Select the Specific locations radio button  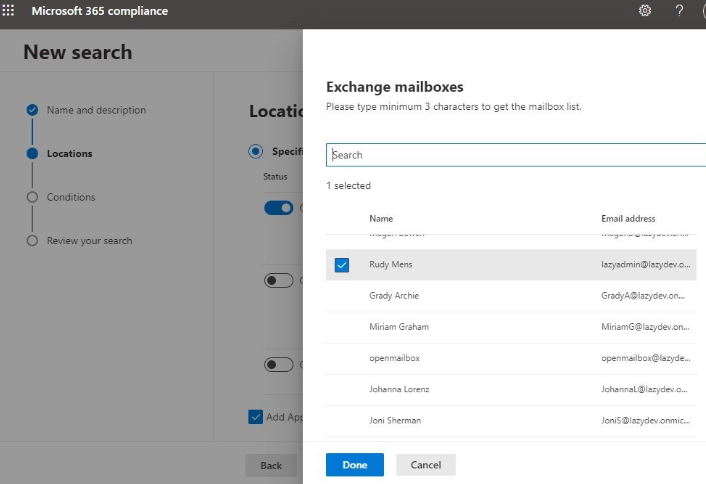point(255,151)
